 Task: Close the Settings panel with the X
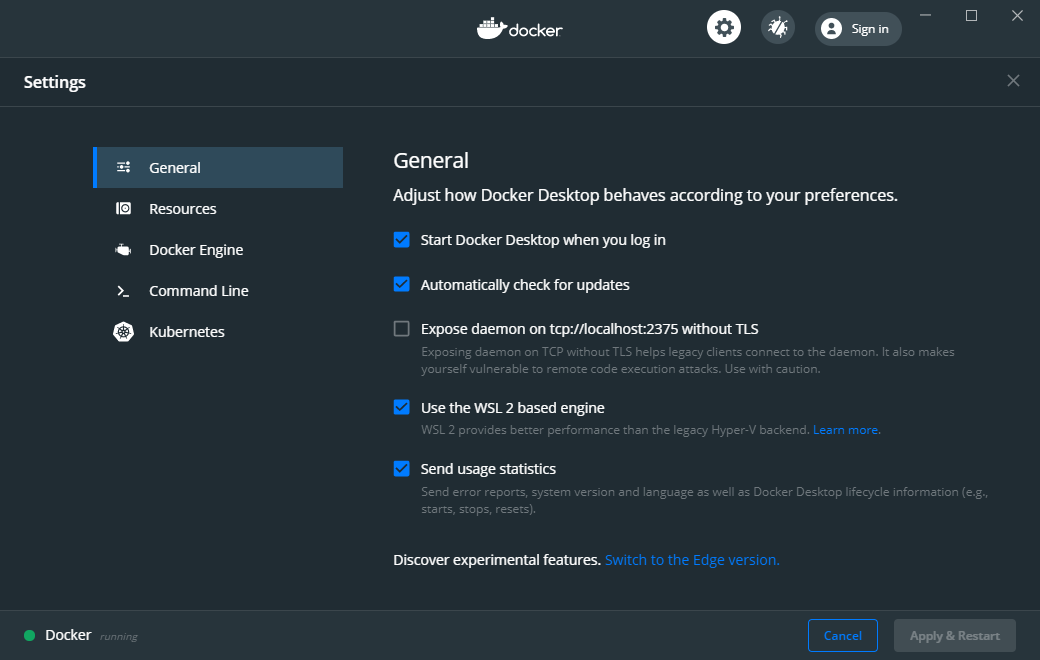1013,81
